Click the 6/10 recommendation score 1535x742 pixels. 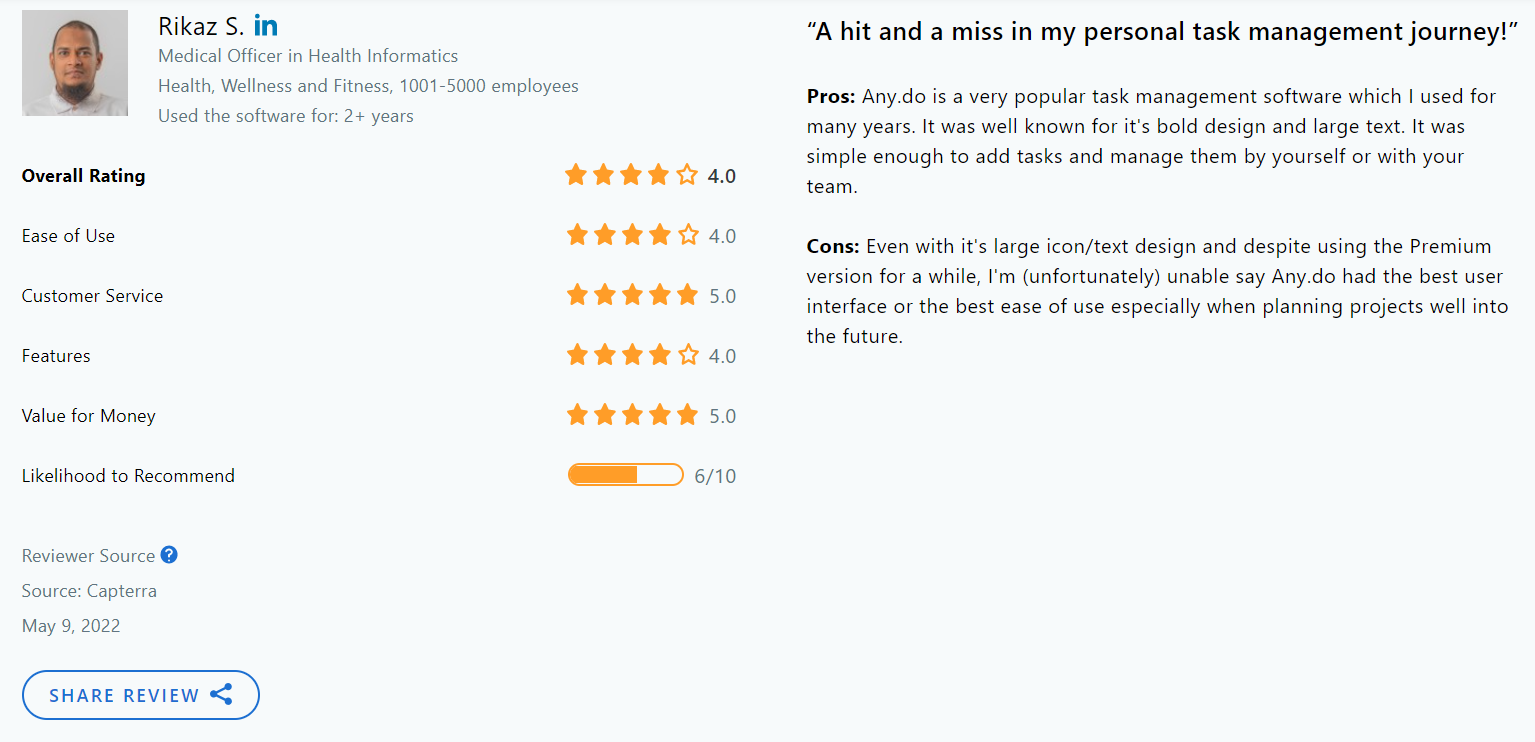(715, 476)
